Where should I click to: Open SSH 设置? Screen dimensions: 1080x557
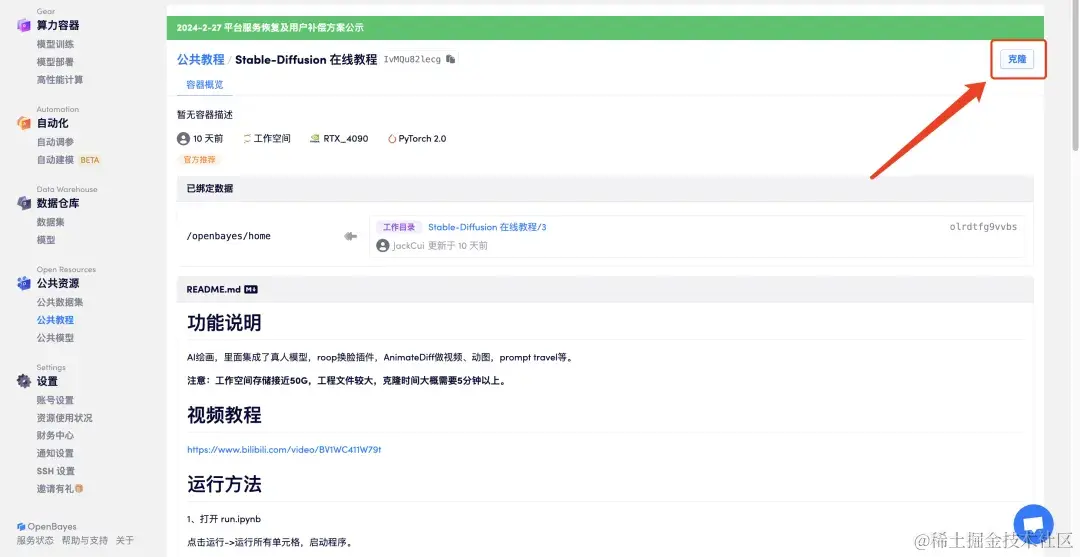click(56, 471)
